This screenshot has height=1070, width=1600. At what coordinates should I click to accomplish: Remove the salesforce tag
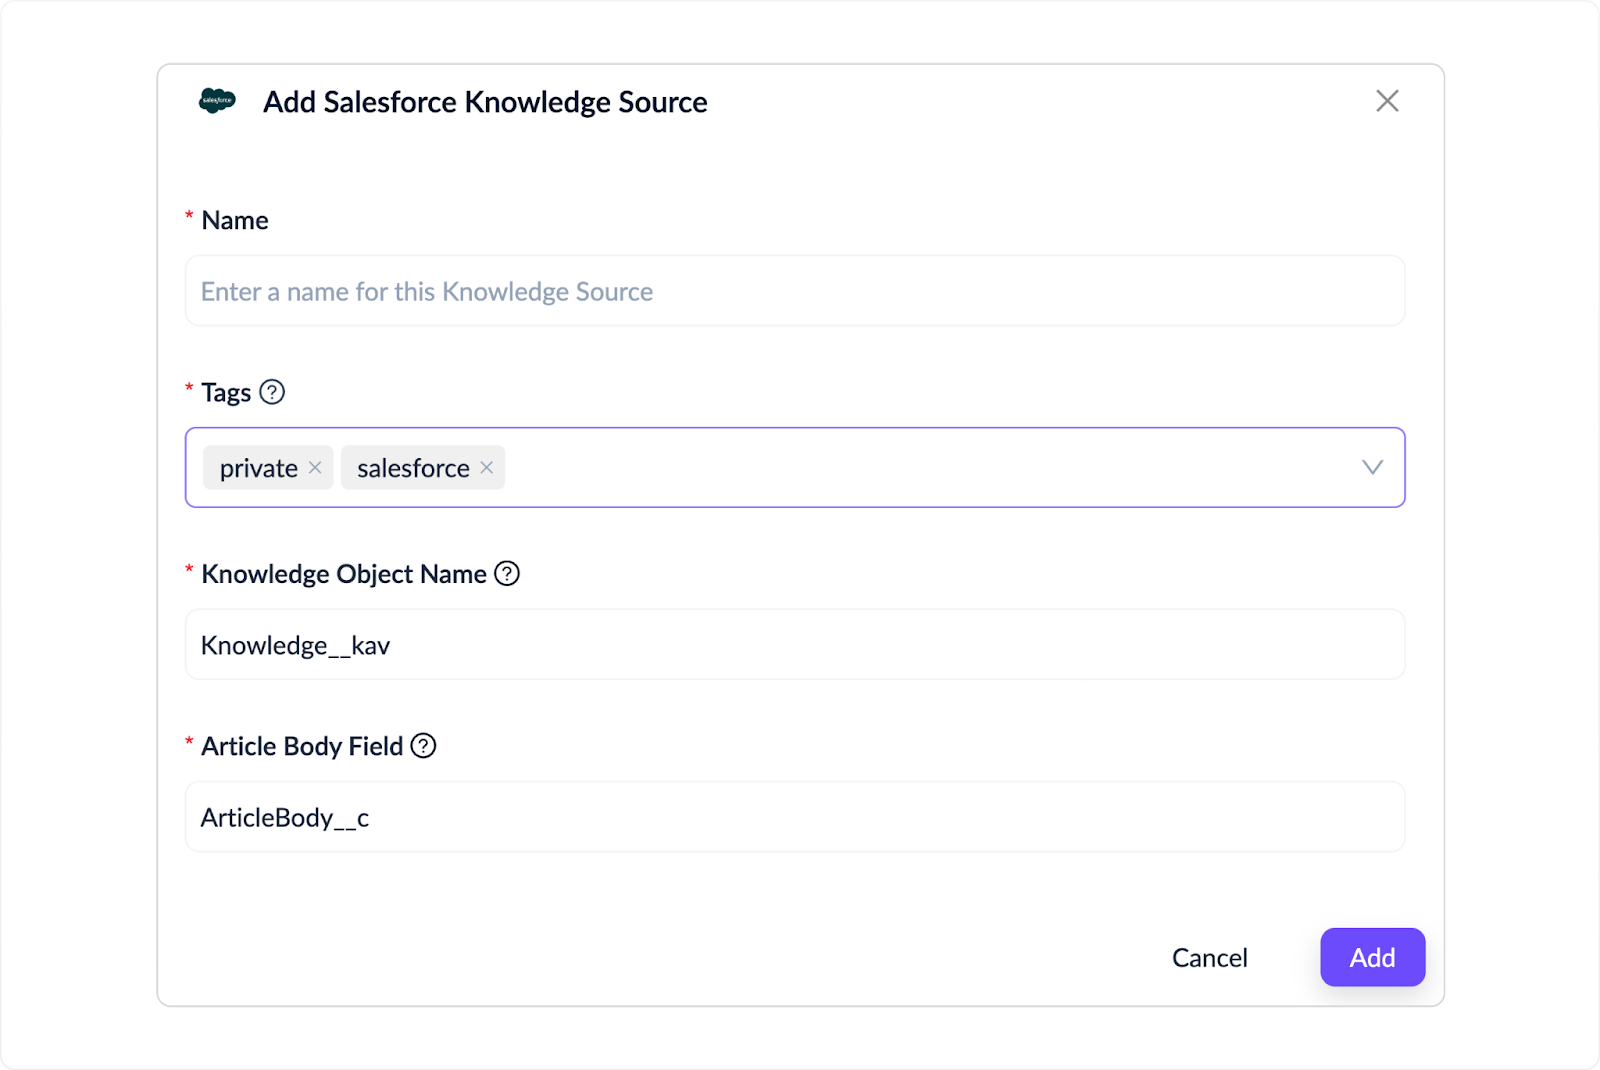[487, 468]
